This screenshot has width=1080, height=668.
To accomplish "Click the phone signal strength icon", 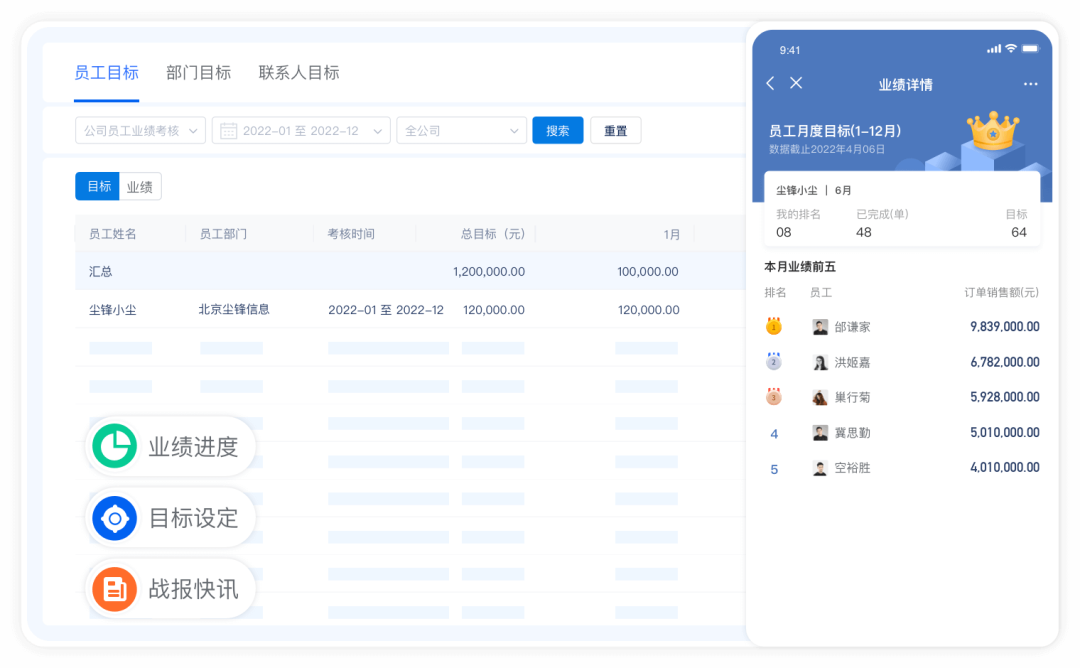I will [x=994, y=49].
